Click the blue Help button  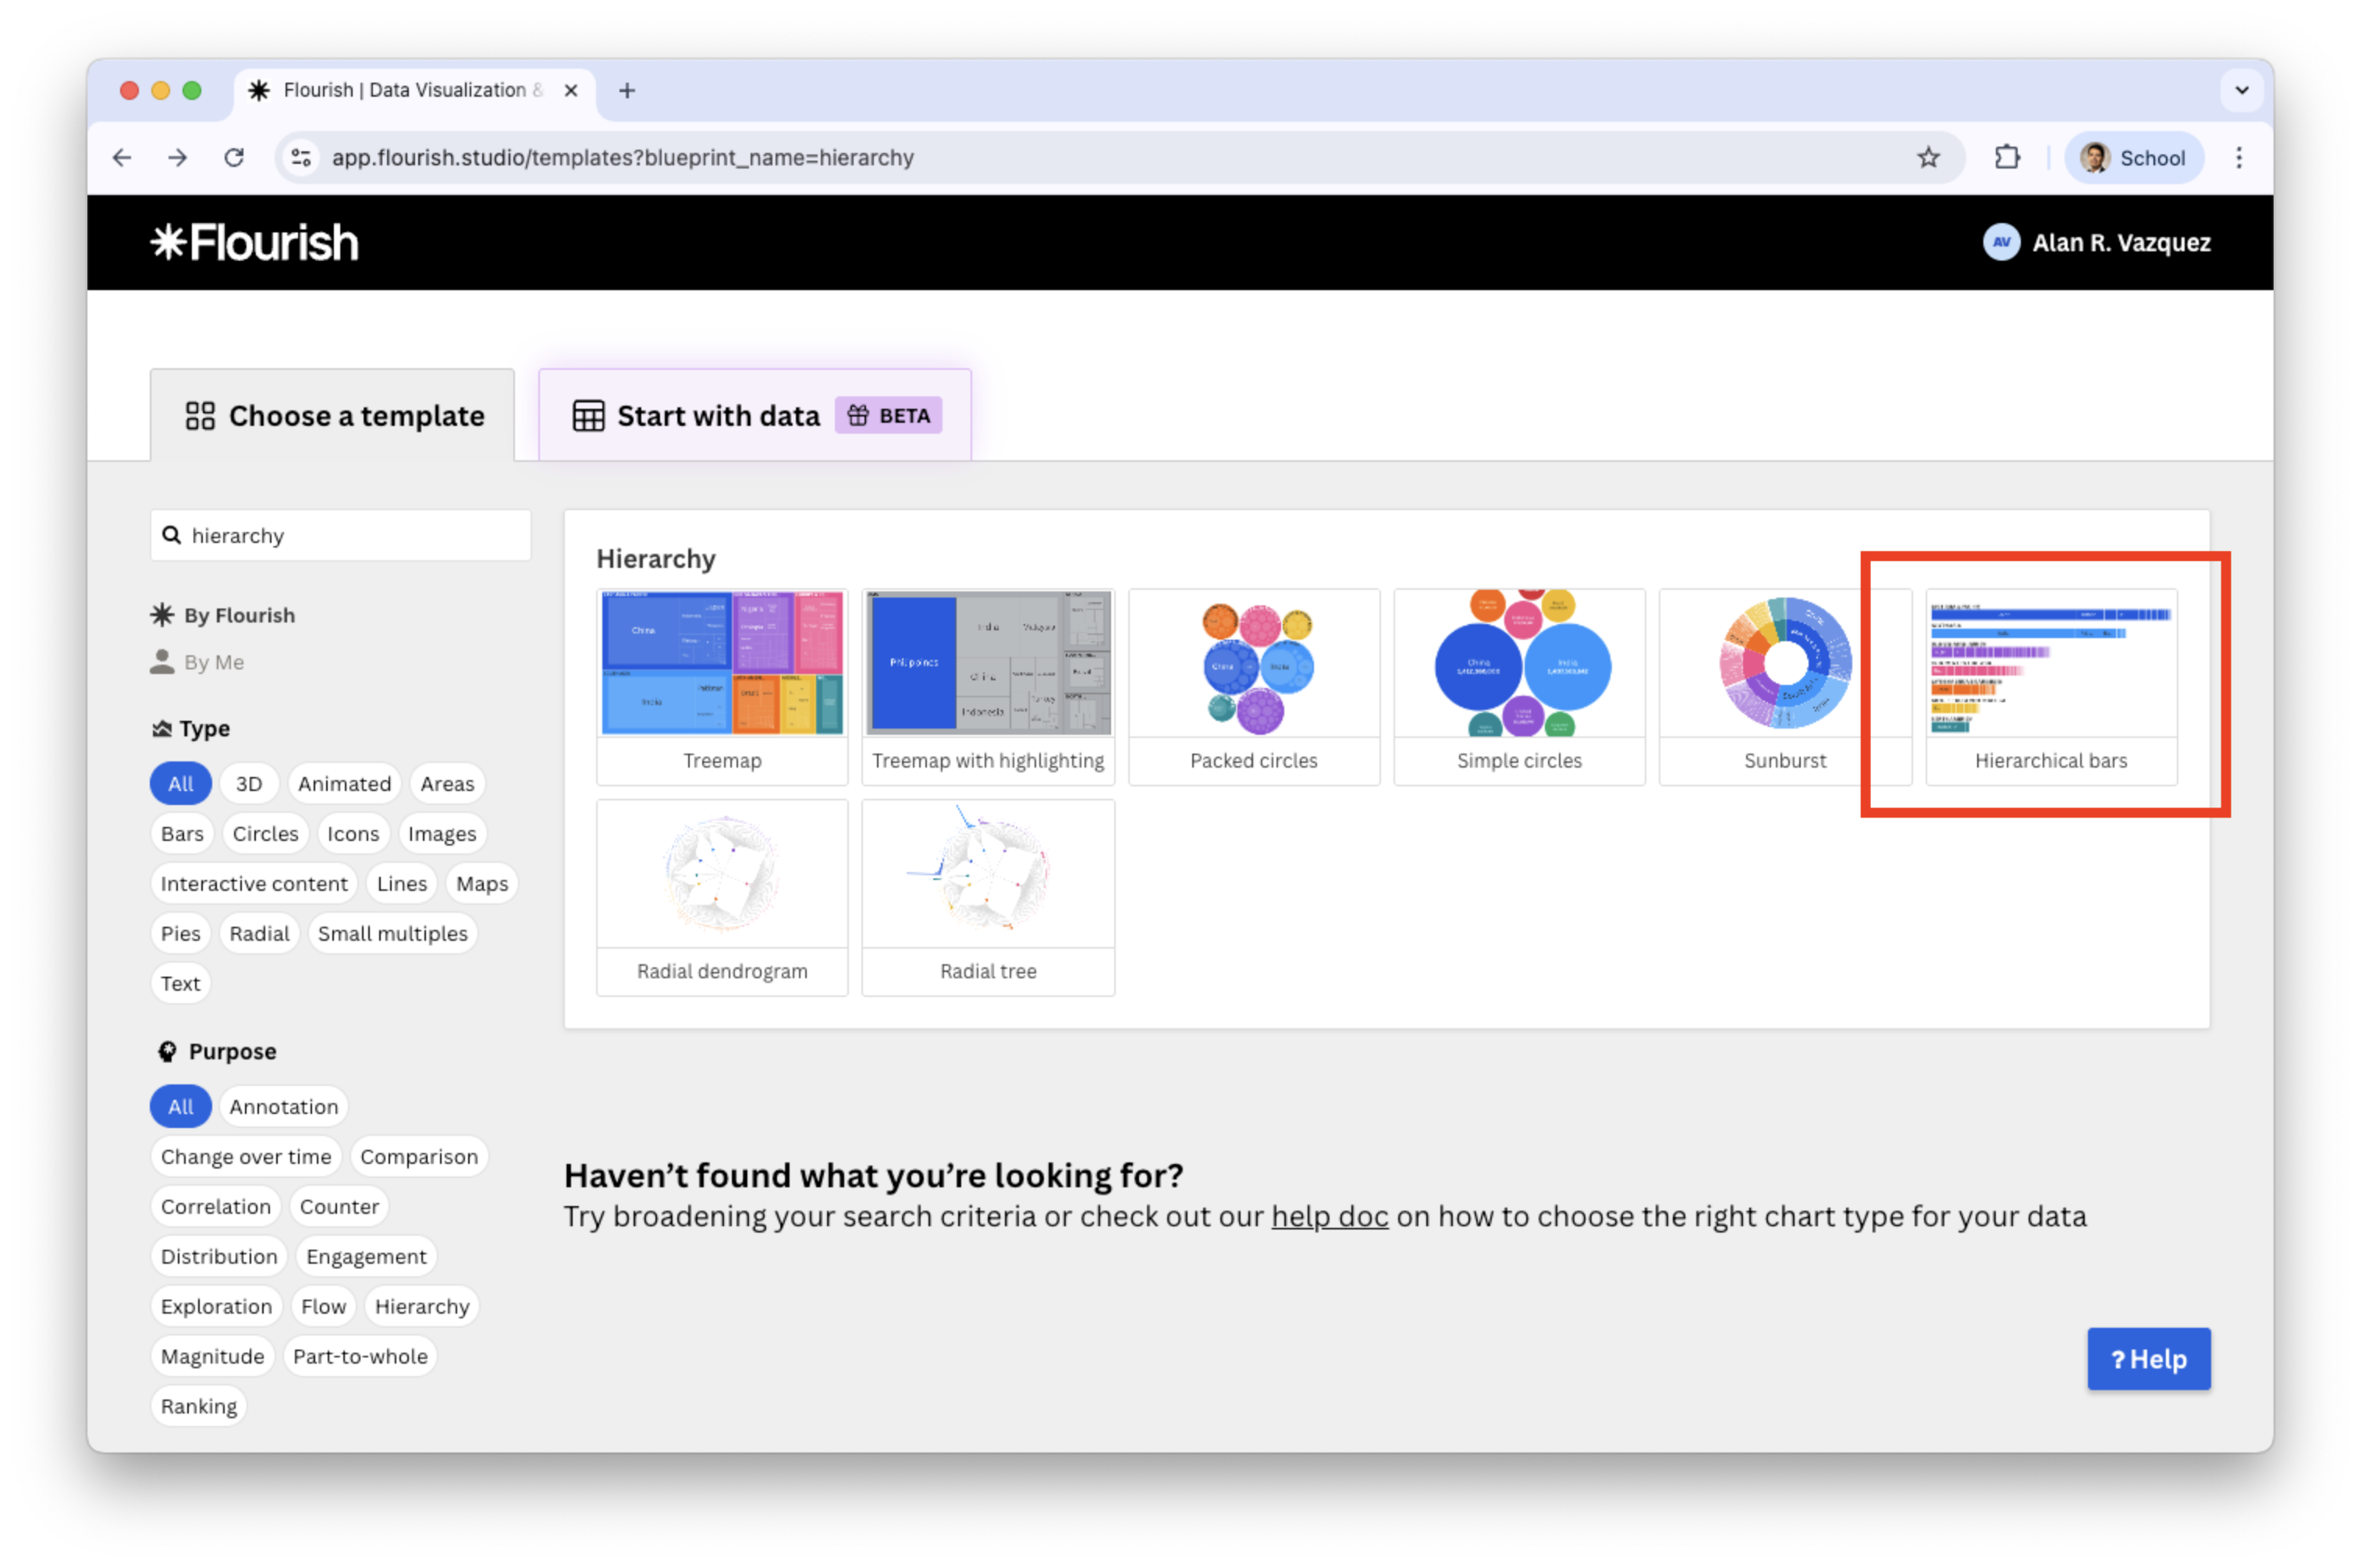[x=2148, y=1359]
